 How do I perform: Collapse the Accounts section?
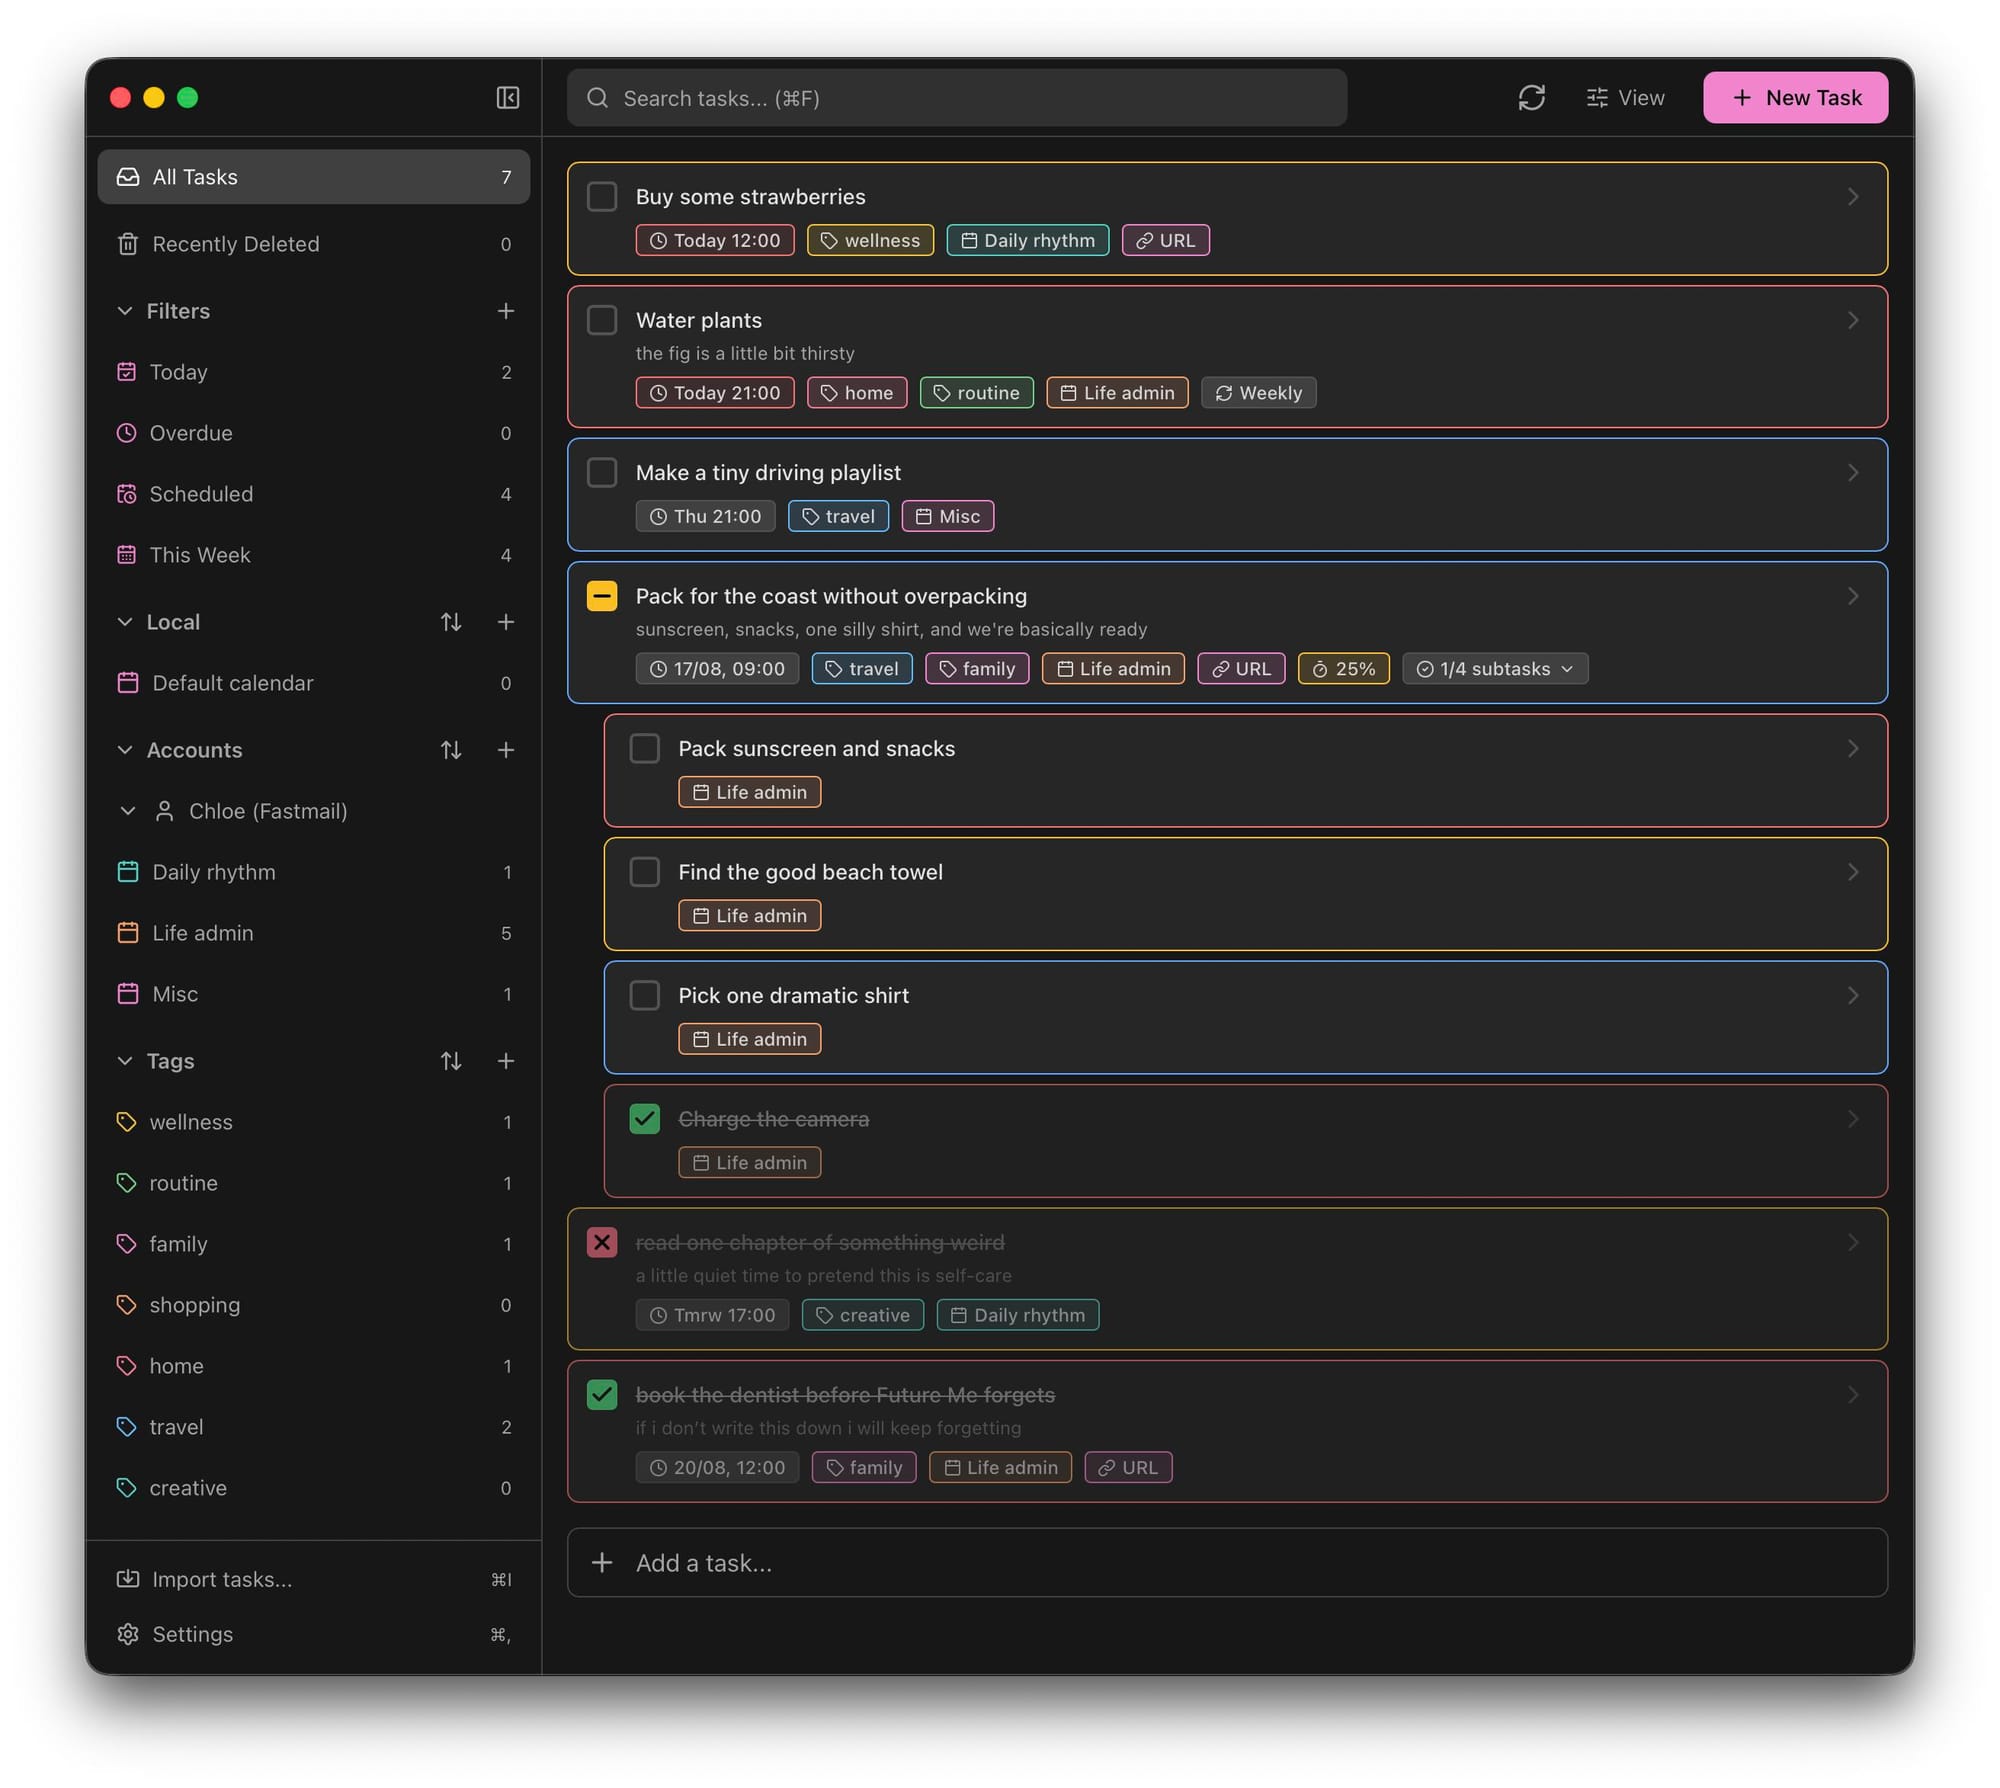click(x=125, y=750)
